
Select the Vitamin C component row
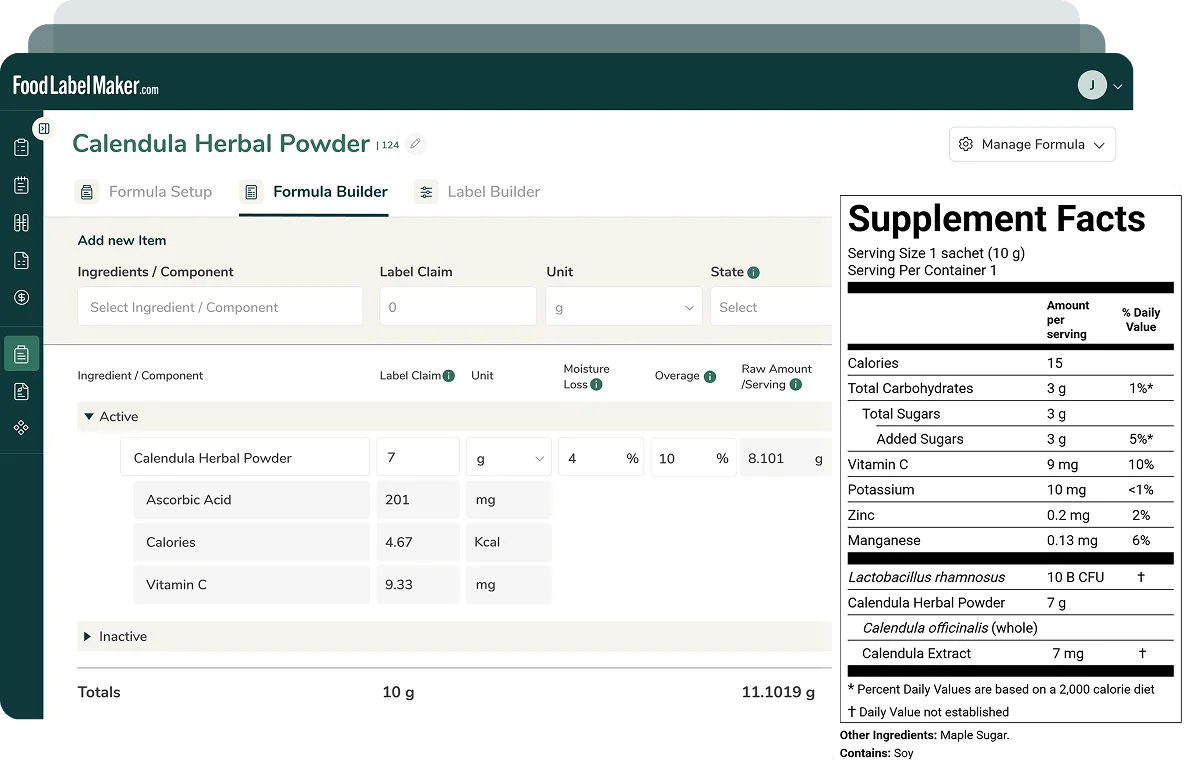click(x=251, y=585)
